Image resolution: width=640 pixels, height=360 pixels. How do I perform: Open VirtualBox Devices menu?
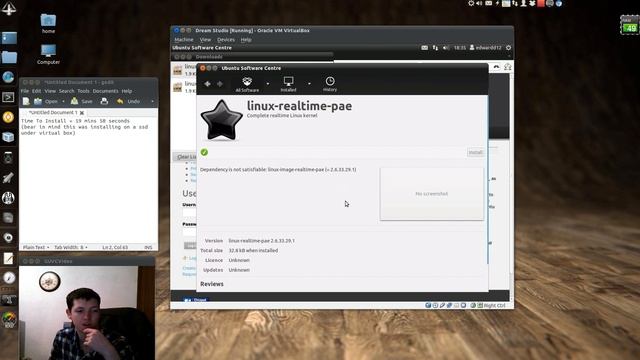click(226, 40)
